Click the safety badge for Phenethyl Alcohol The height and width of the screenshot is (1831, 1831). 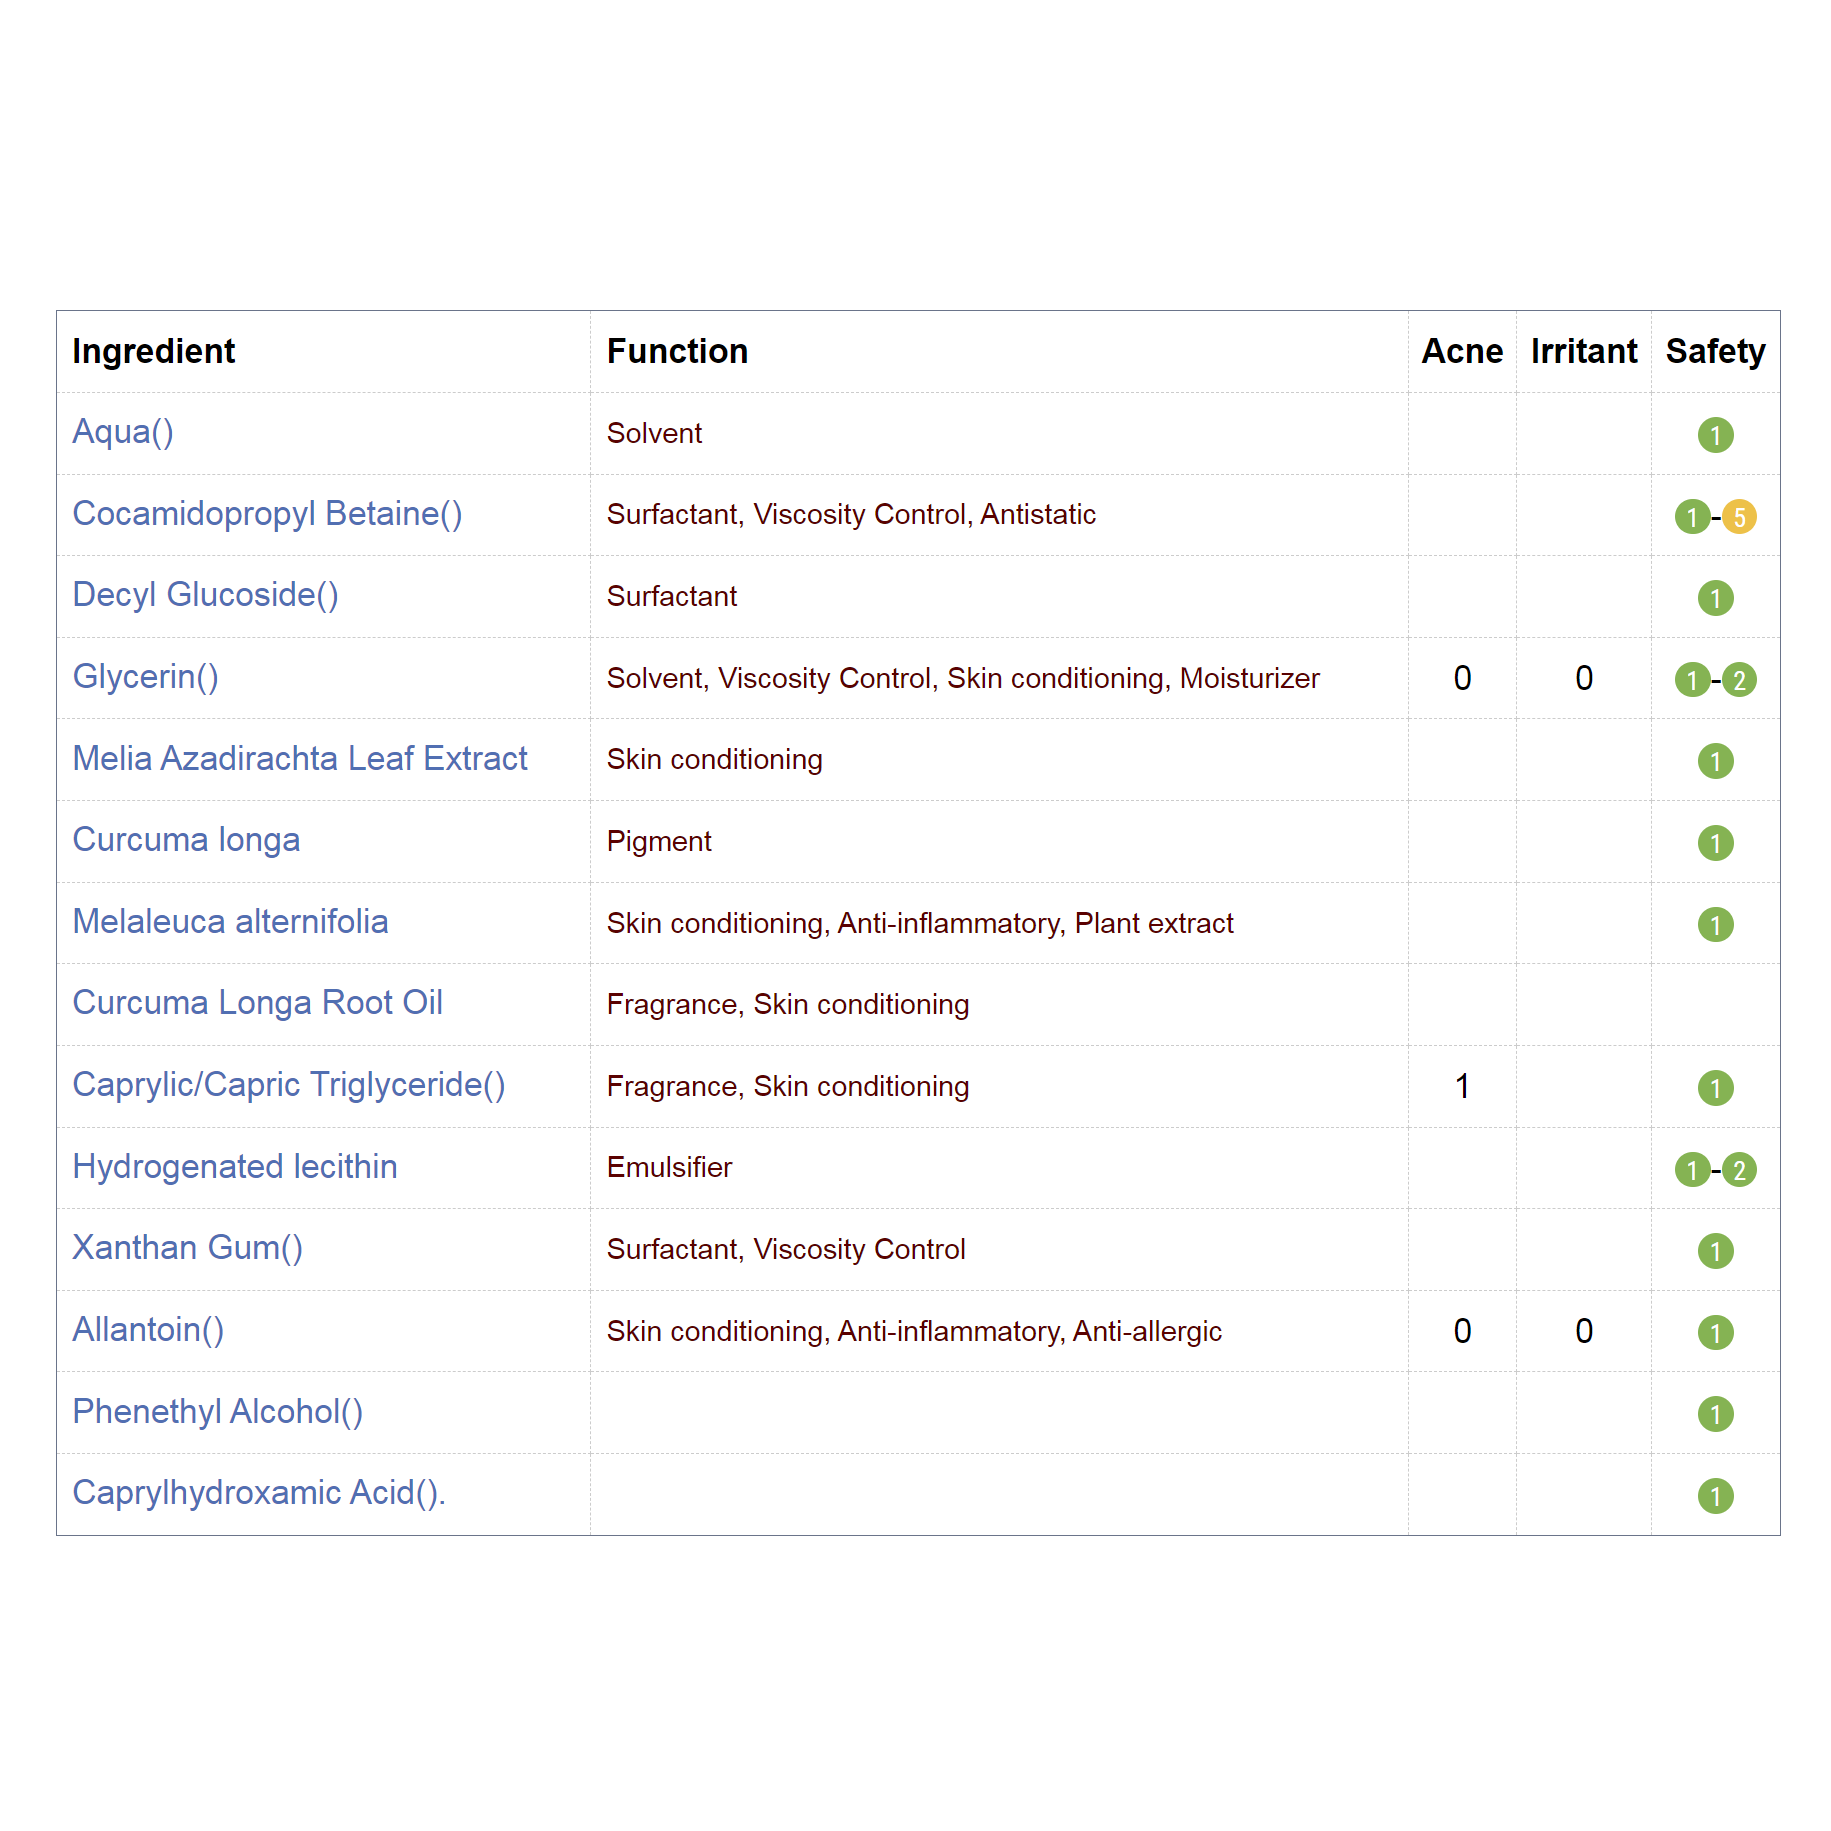point(1715,1414)
